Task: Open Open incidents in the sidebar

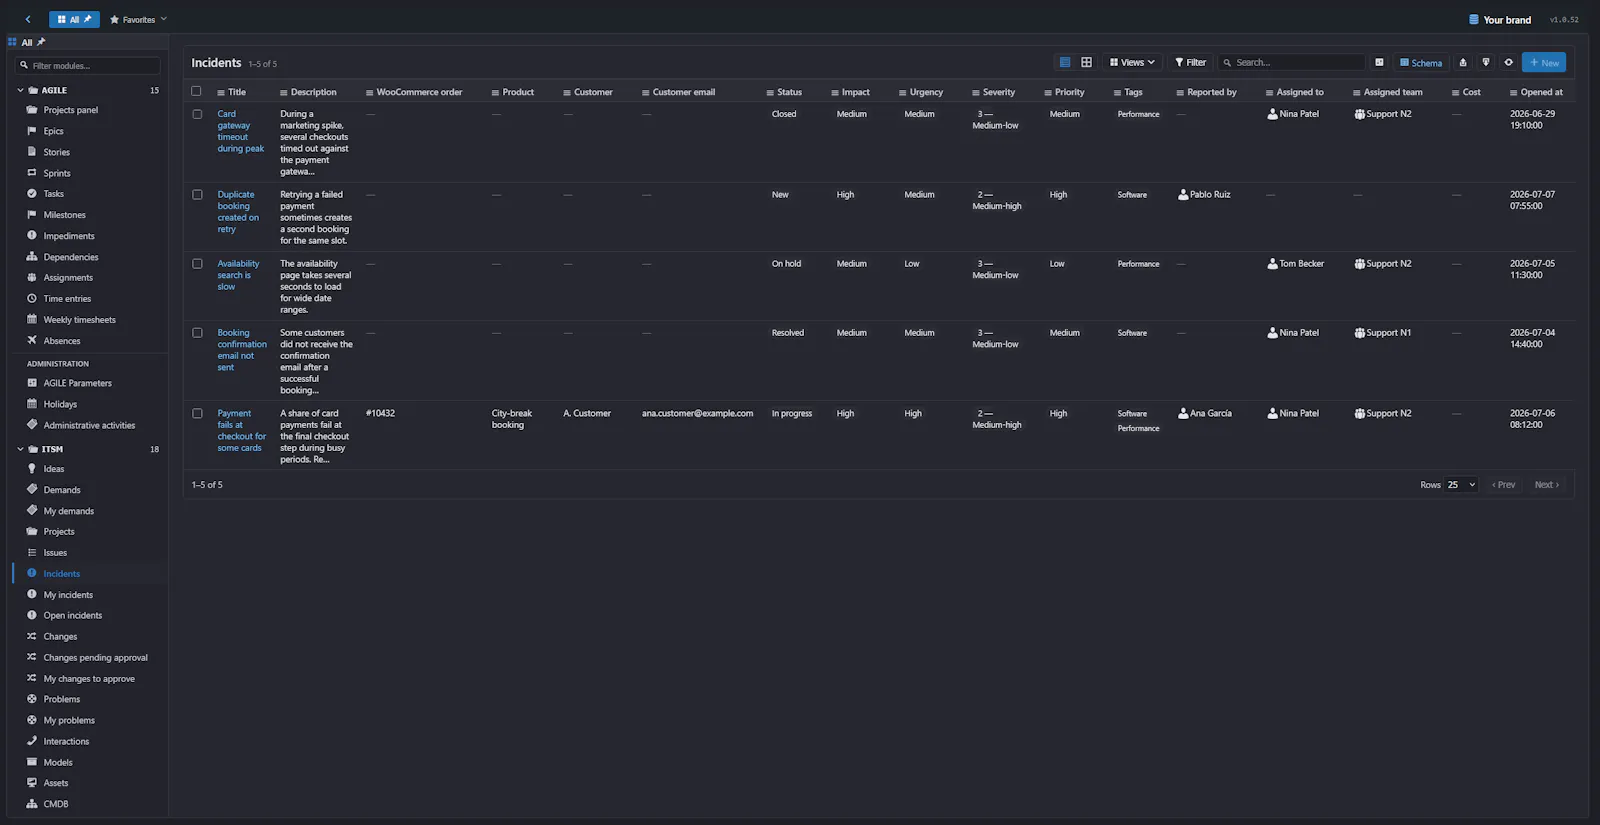Action: [72, 616]
